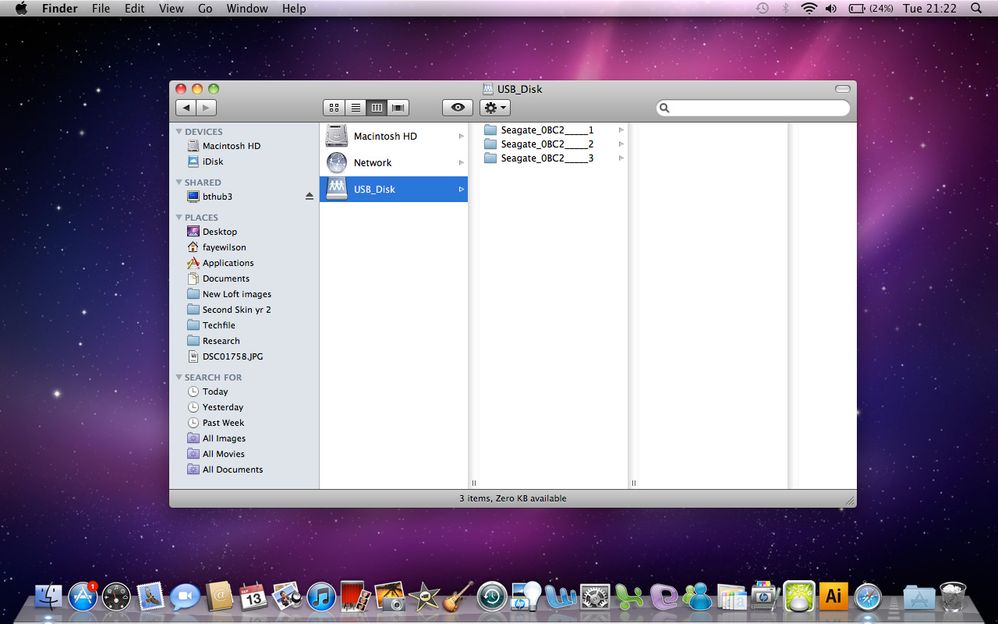998x624 pixels.
Task: Open Safari from the Dock
Action: click(x=867, y=597)
